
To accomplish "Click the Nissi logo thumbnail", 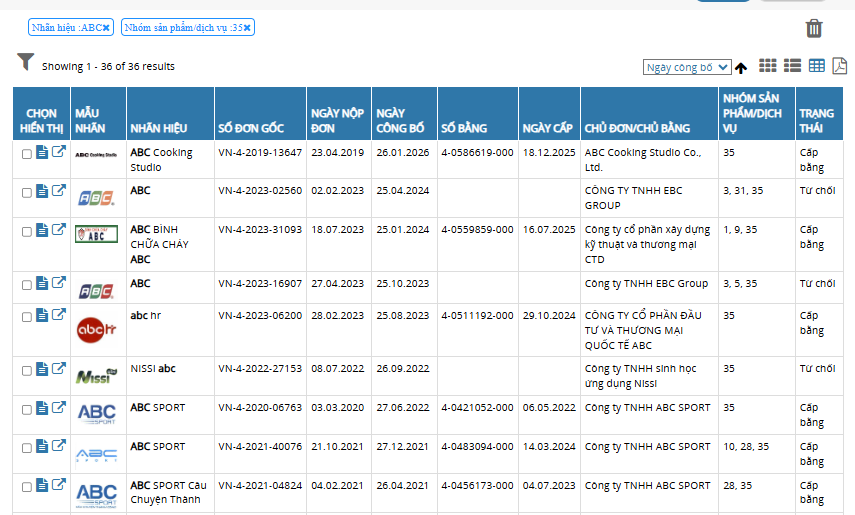I will click(97, 376).
